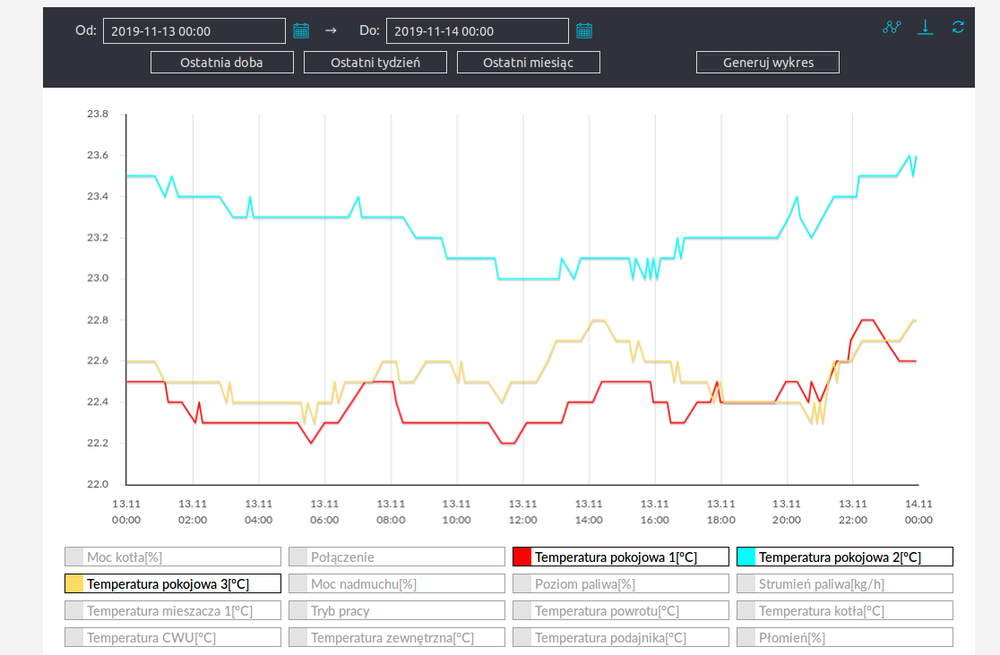Image resolution: width=1000 pixels, height=655 pixels.
Task: Select the Ostatni miesiąc range
Action: pos(528,62)
